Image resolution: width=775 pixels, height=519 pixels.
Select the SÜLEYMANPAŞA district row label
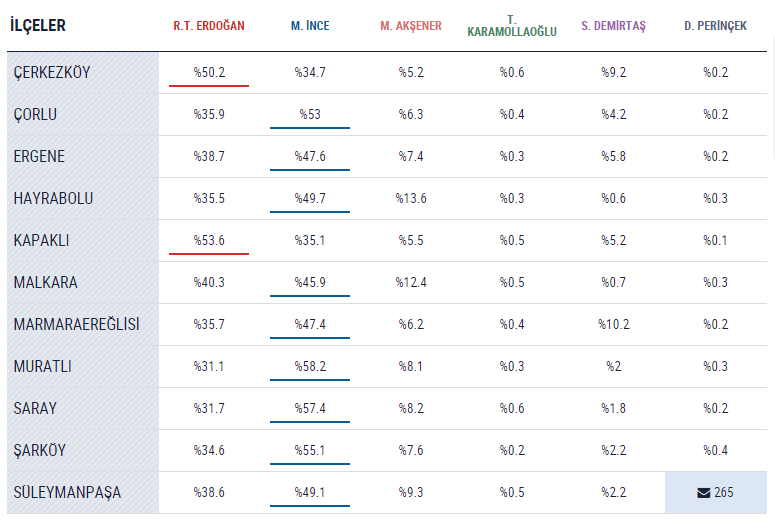(68, 493)
